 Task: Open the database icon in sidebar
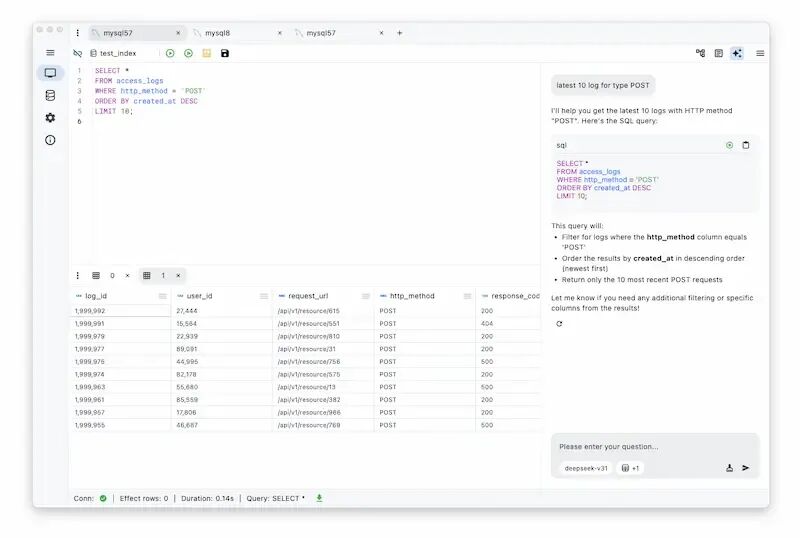pyautogui.click(x=50, y=95)
